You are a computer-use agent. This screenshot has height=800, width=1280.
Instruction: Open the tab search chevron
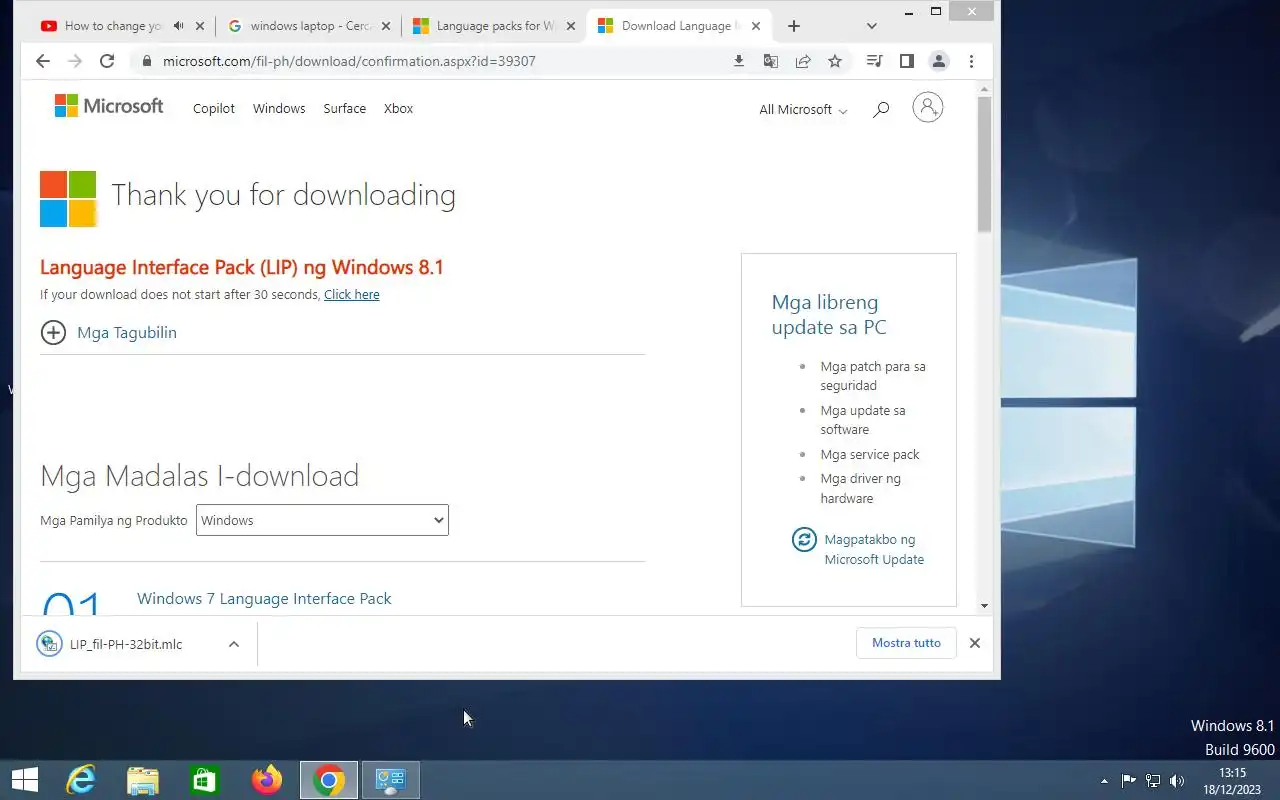coord(871,26)
